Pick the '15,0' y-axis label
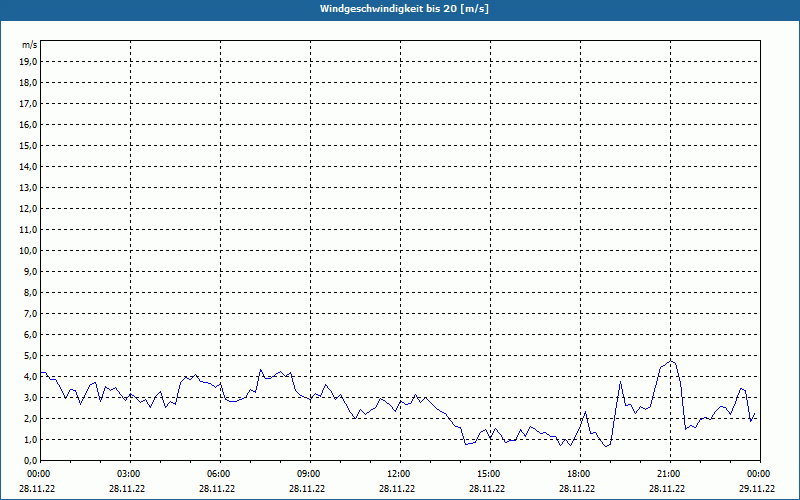 28,145
